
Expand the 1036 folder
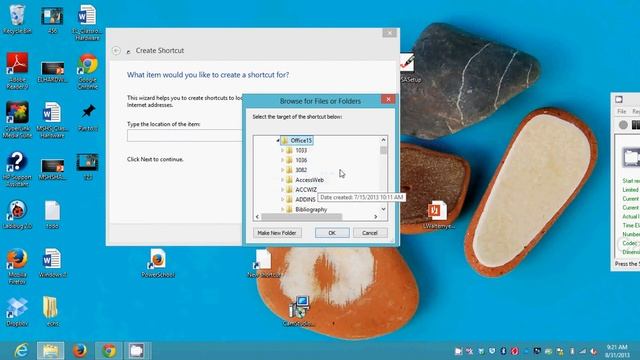pyautogui.click(x=282, y=160)
